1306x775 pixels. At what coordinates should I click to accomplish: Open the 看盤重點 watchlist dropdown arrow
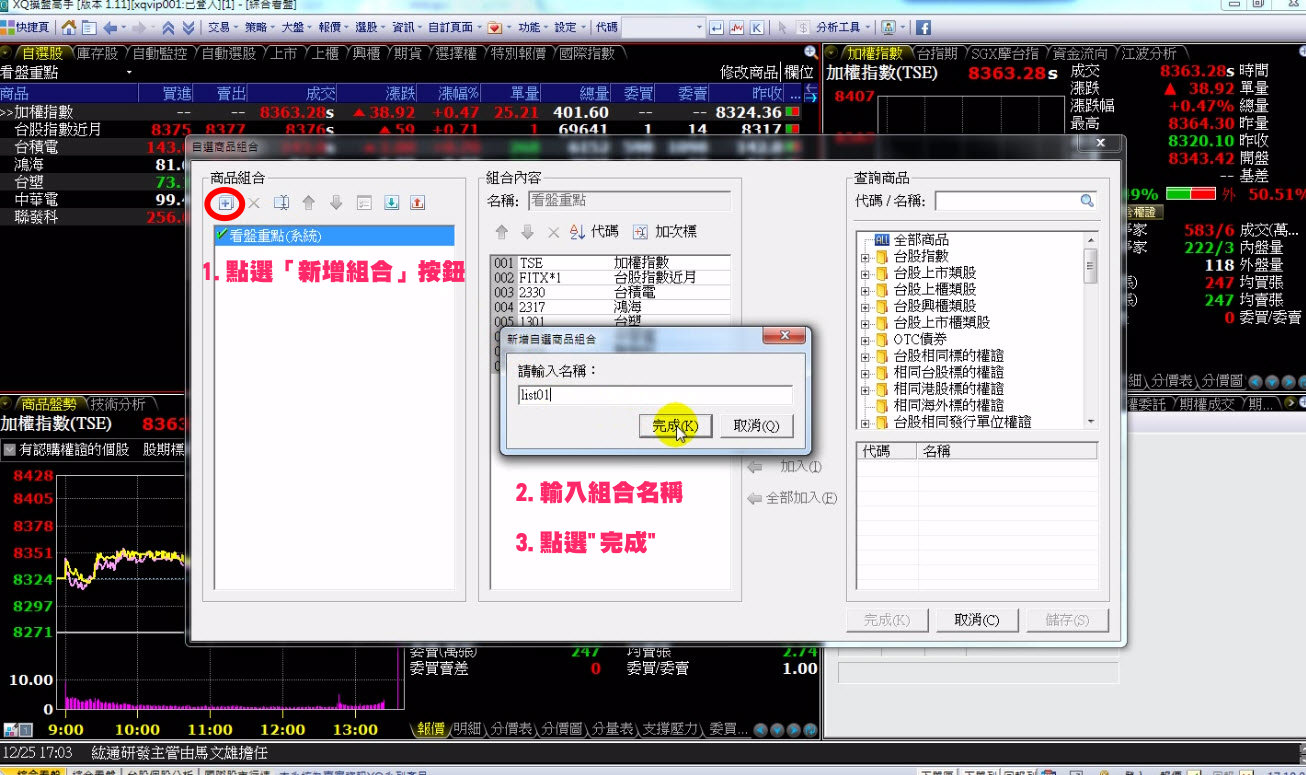tap(129, 72)
